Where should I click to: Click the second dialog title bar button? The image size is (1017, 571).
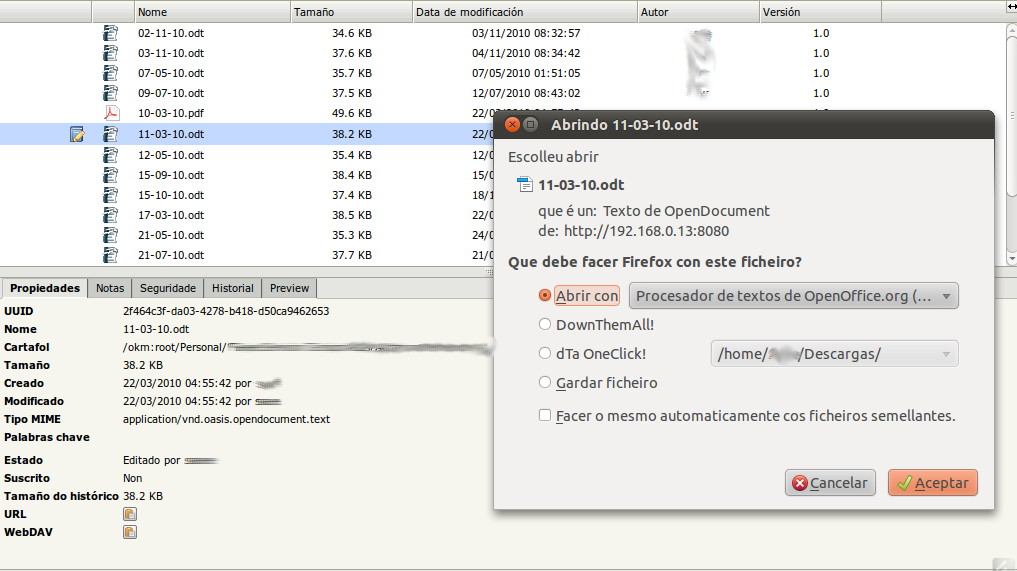(x=531, y=125)
